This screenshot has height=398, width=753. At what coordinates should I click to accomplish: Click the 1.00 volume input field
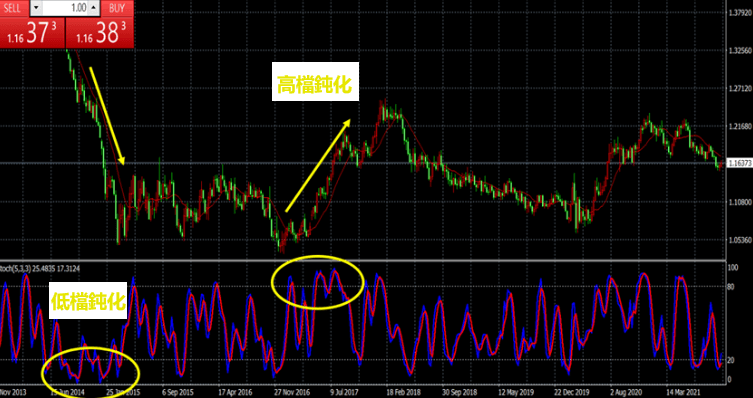[x=66, y=8]
